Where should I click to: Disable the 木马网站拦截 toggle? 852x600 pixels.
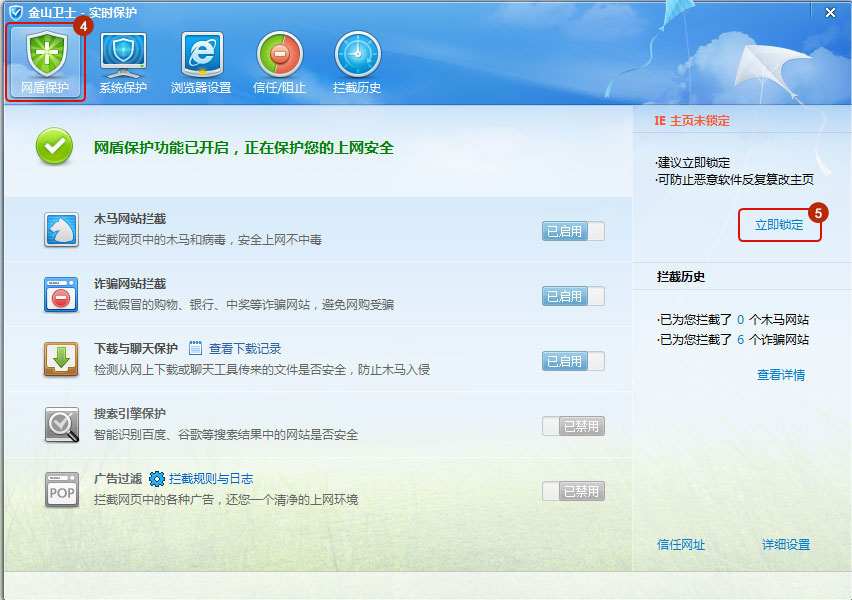573,232
